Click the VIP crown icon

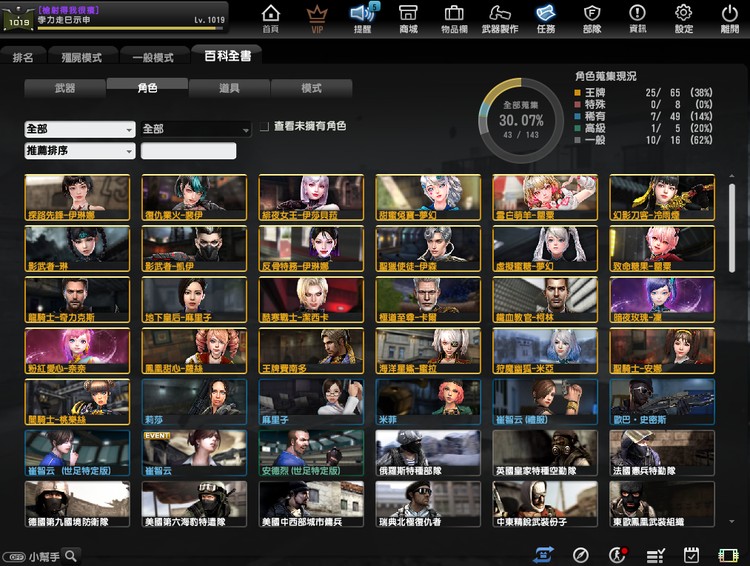[317, 18]
